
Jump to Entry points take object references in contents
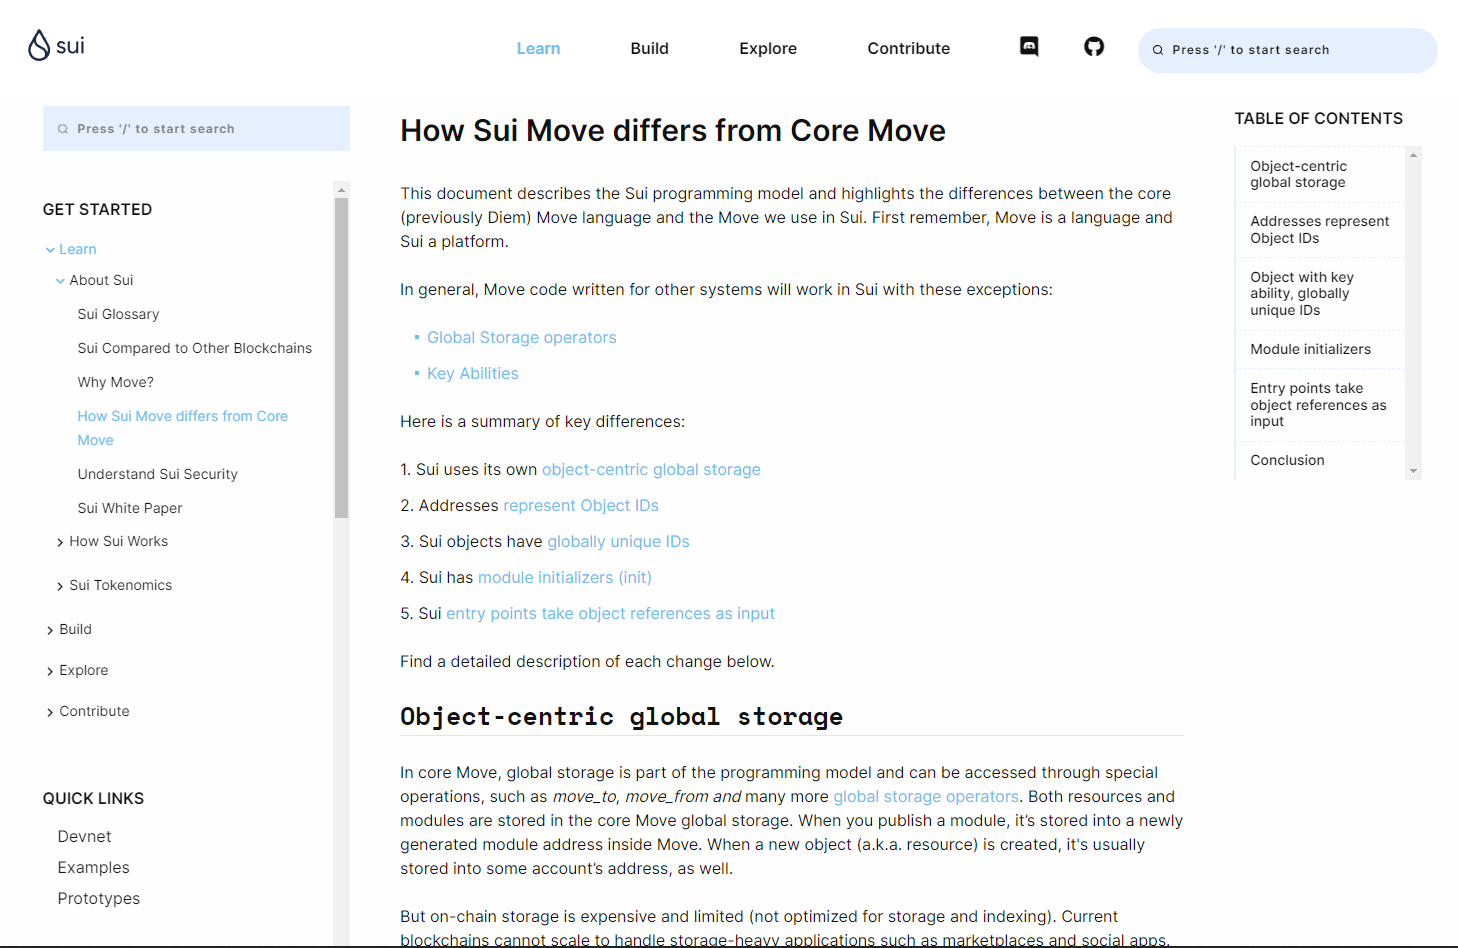click(1318, 405)
